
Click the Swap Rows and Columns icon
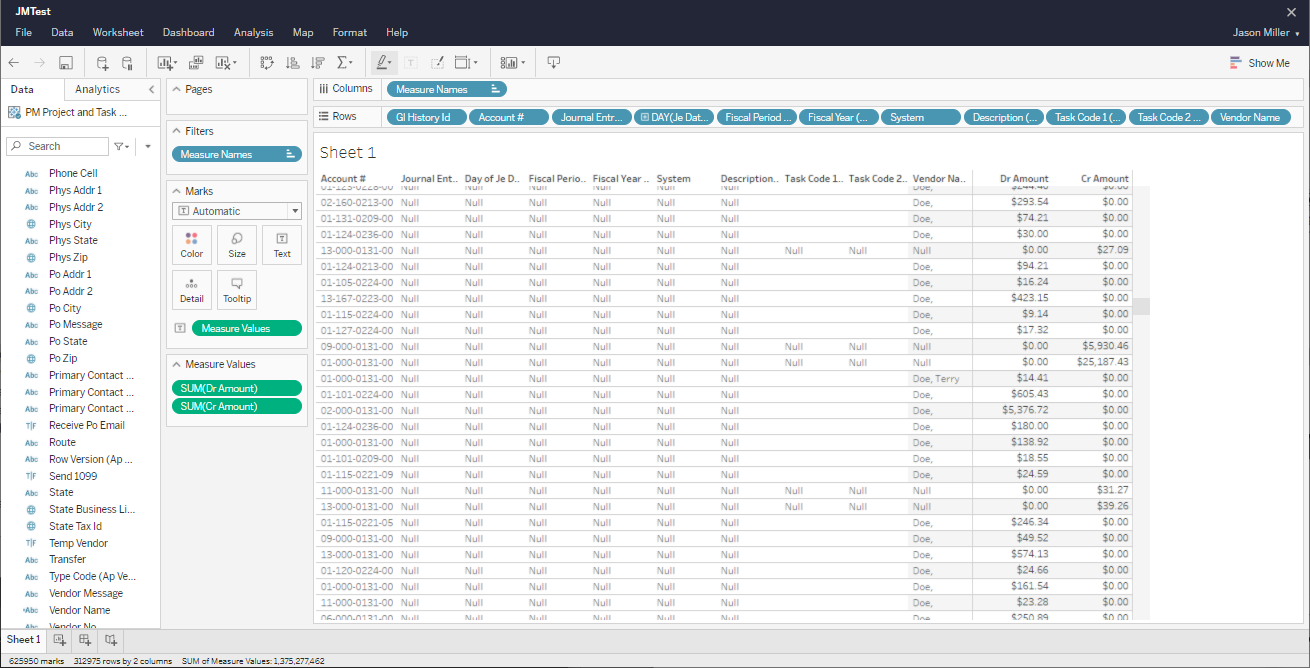pyautogui.click(x=267, y=63)
